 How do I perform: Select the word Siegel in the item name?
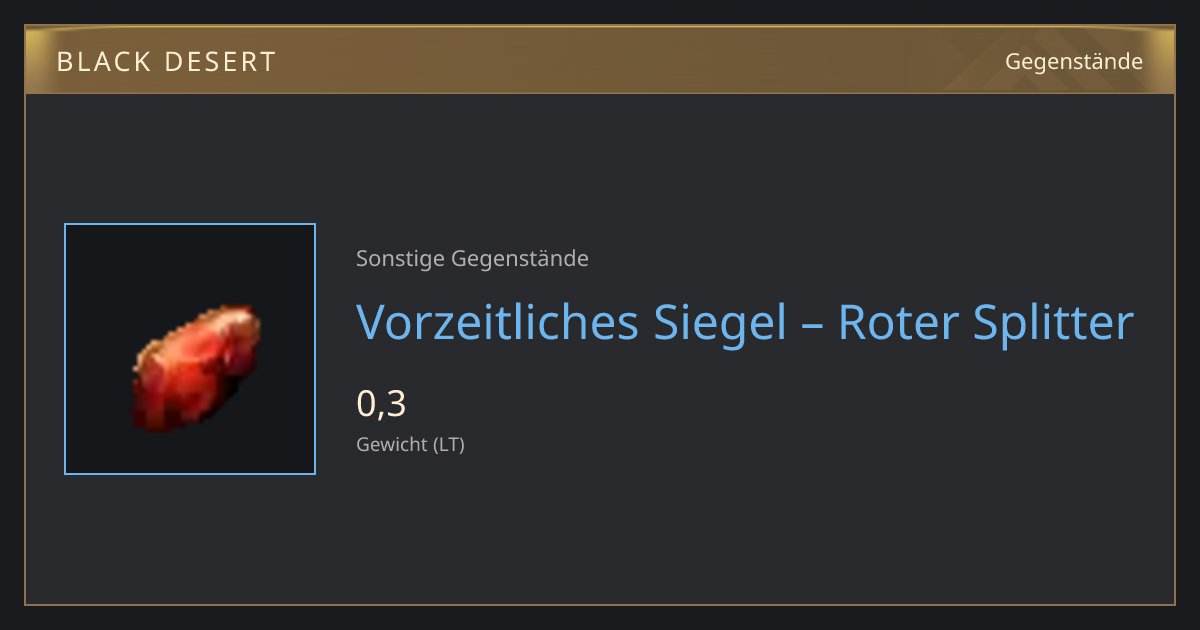point(720,322)
